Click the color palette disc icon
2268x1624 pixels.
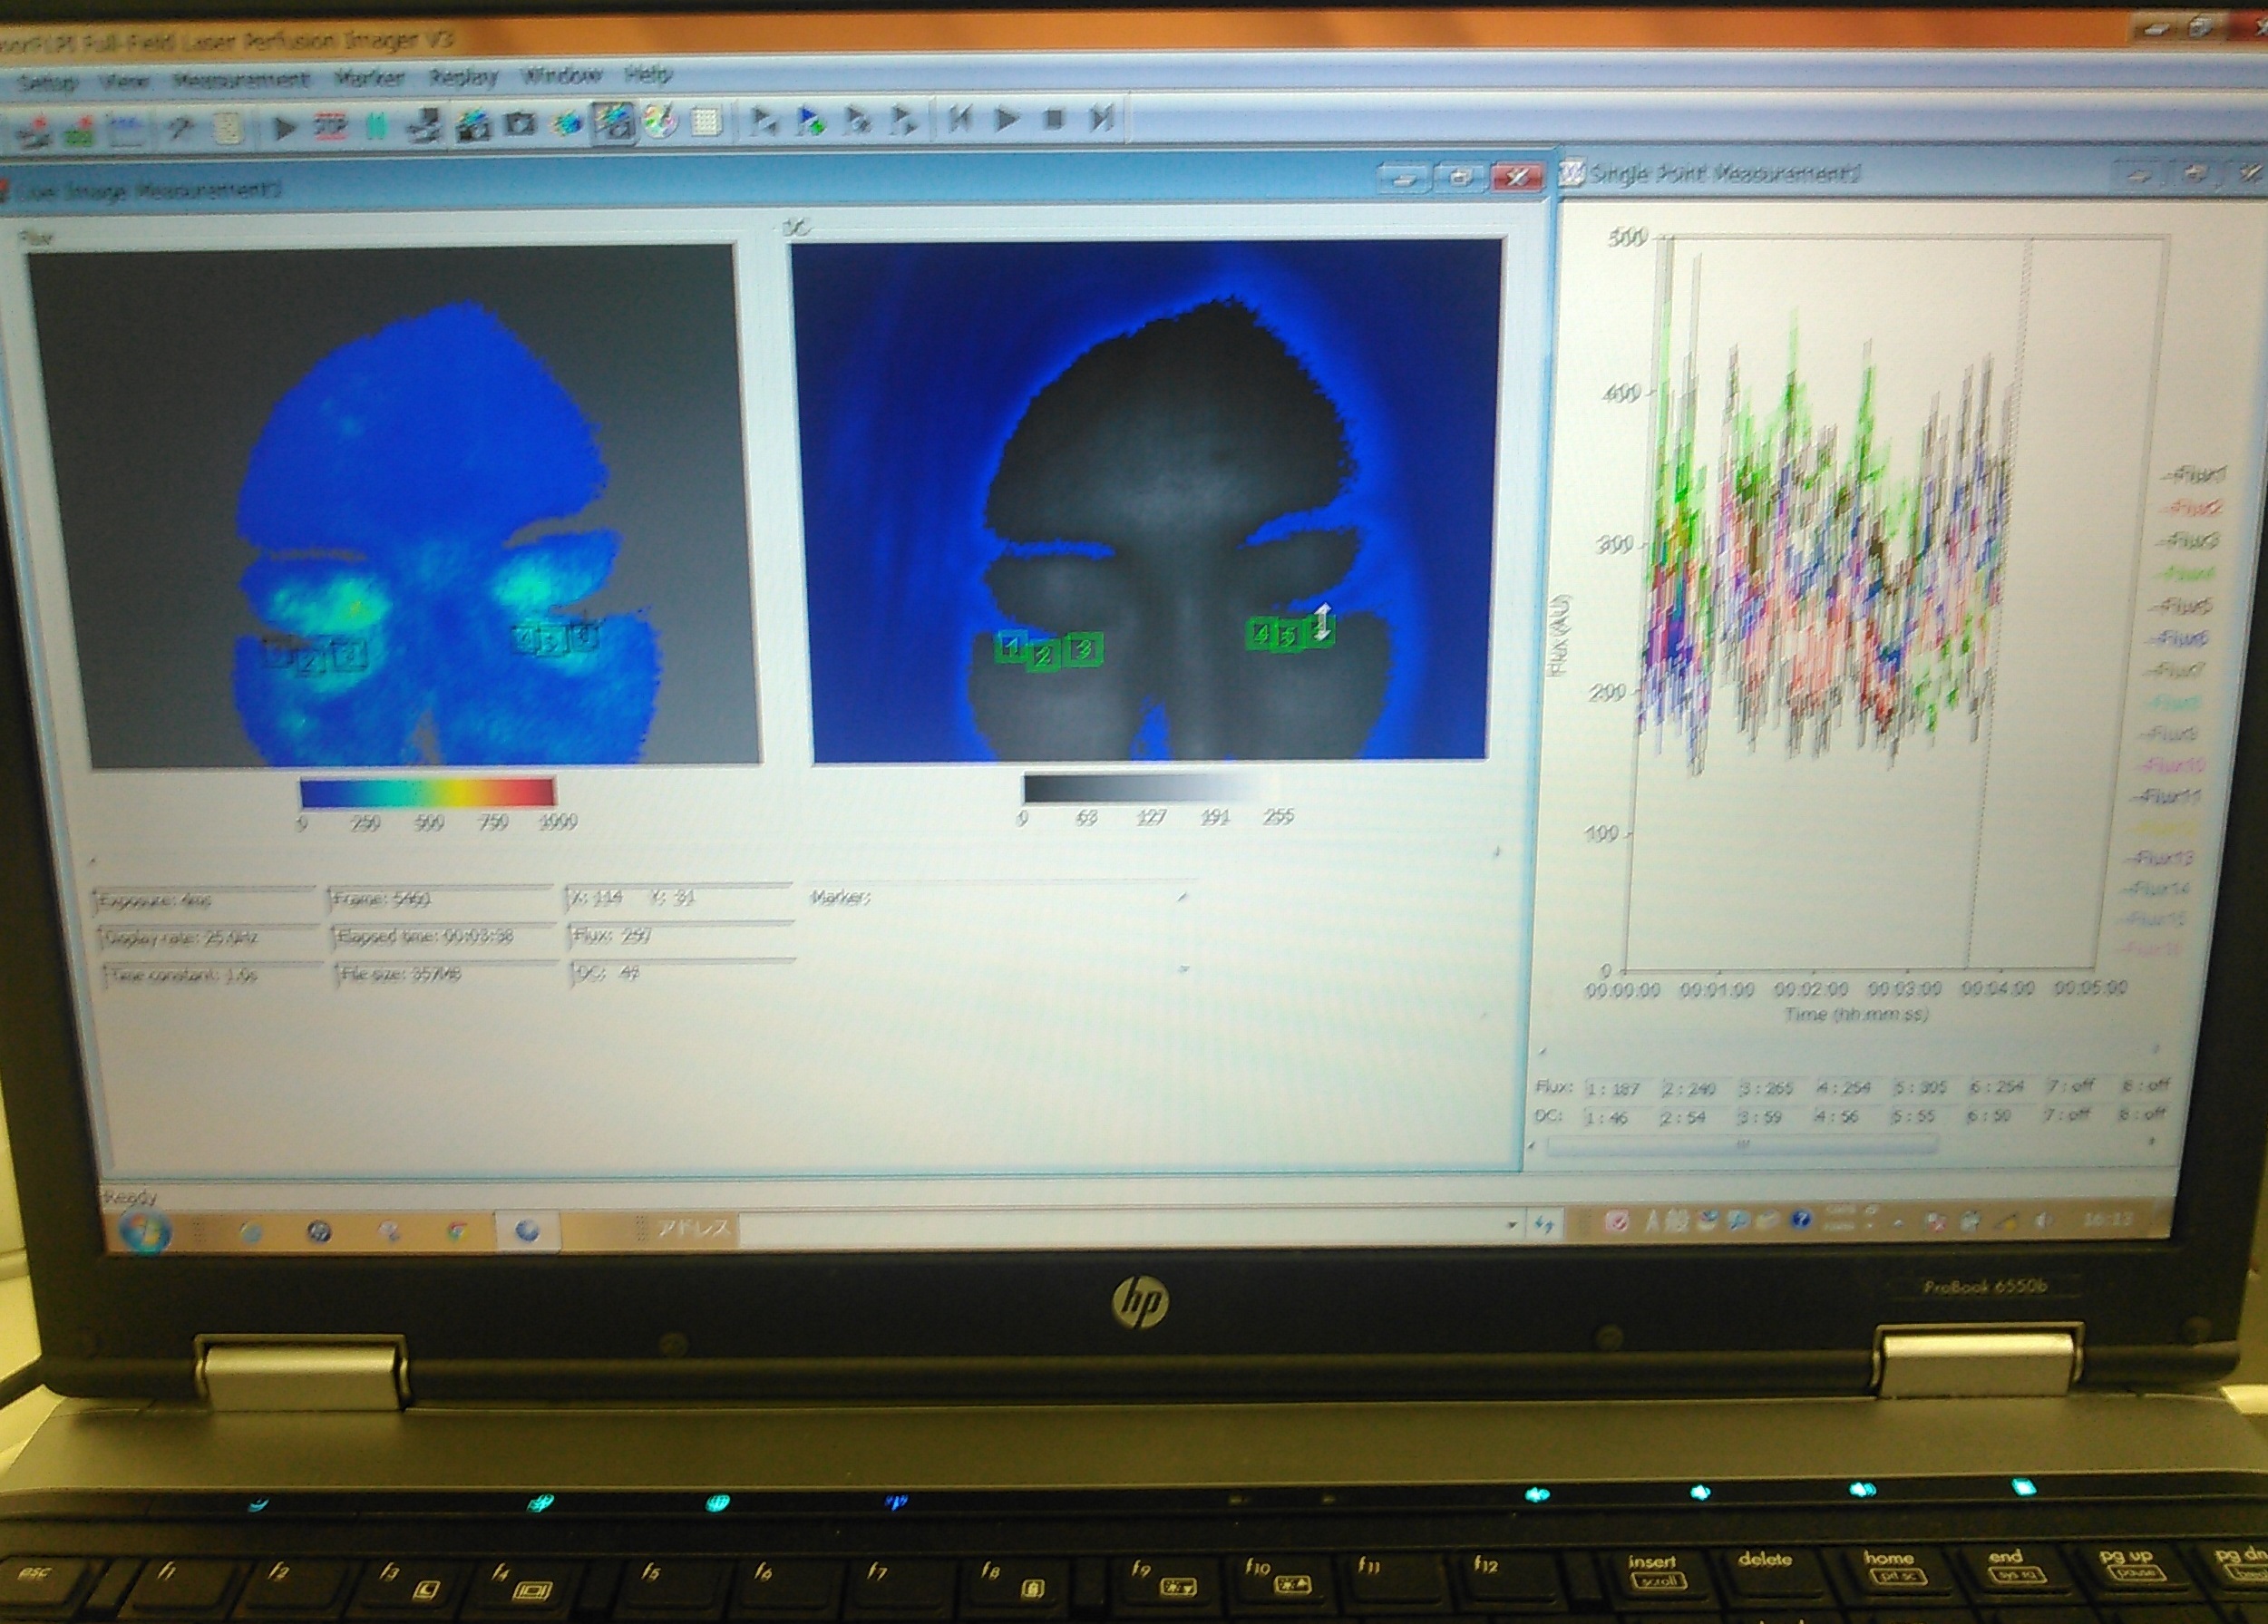(660, 122)
